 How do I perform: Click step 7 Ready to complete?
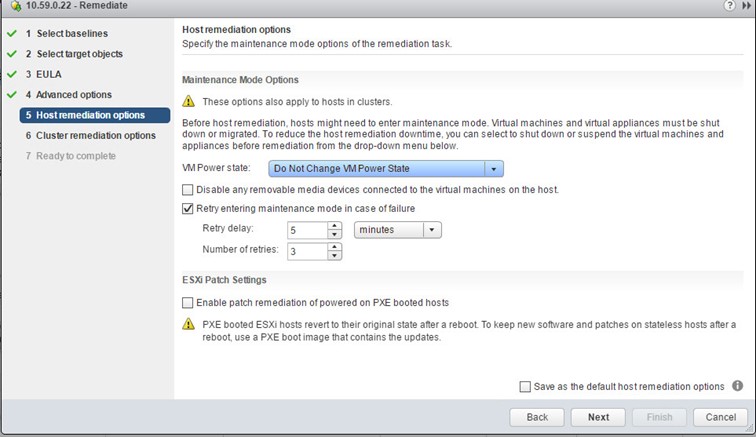tap(70, 156)
